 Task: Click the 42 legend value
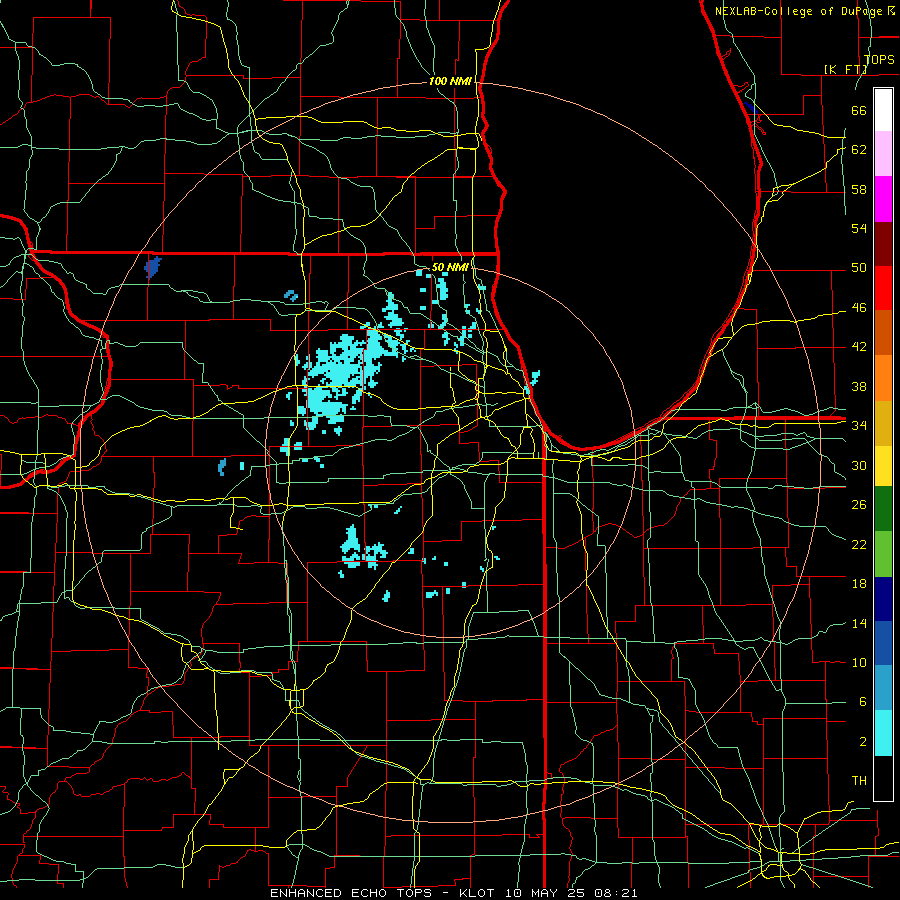click(x=859, y=347)
